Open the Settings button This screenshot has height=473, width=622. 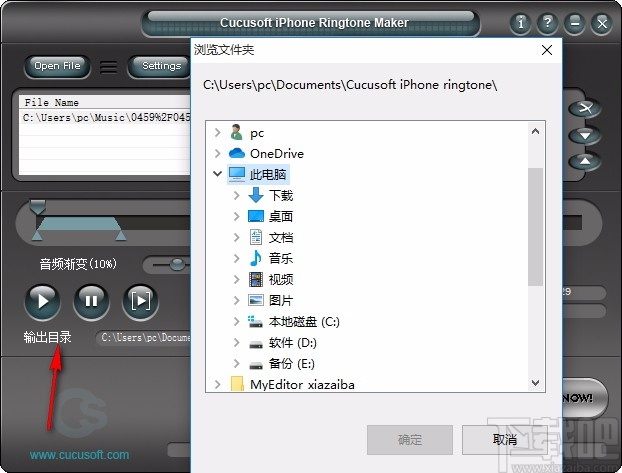click(161, 66)
